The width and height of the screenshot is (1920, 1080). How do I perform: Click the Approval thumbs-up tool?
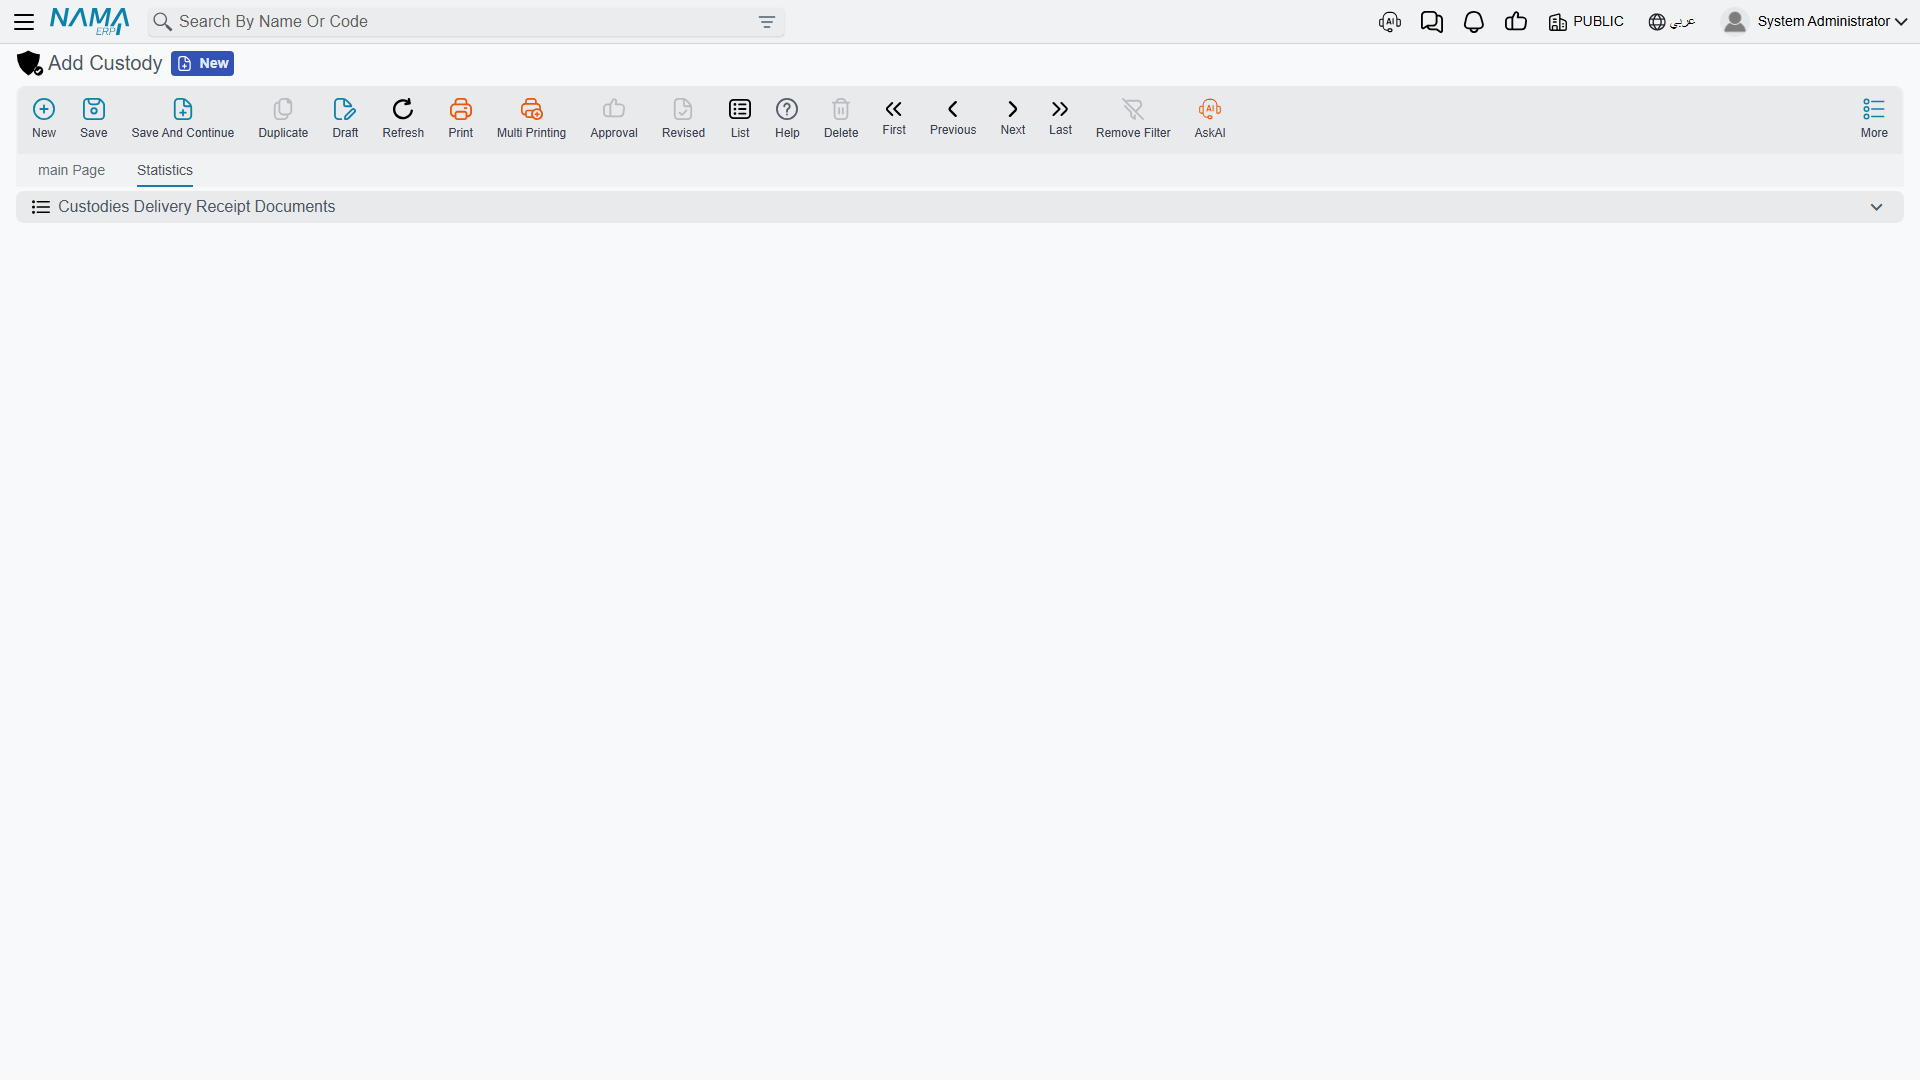(x=614, y=118)
